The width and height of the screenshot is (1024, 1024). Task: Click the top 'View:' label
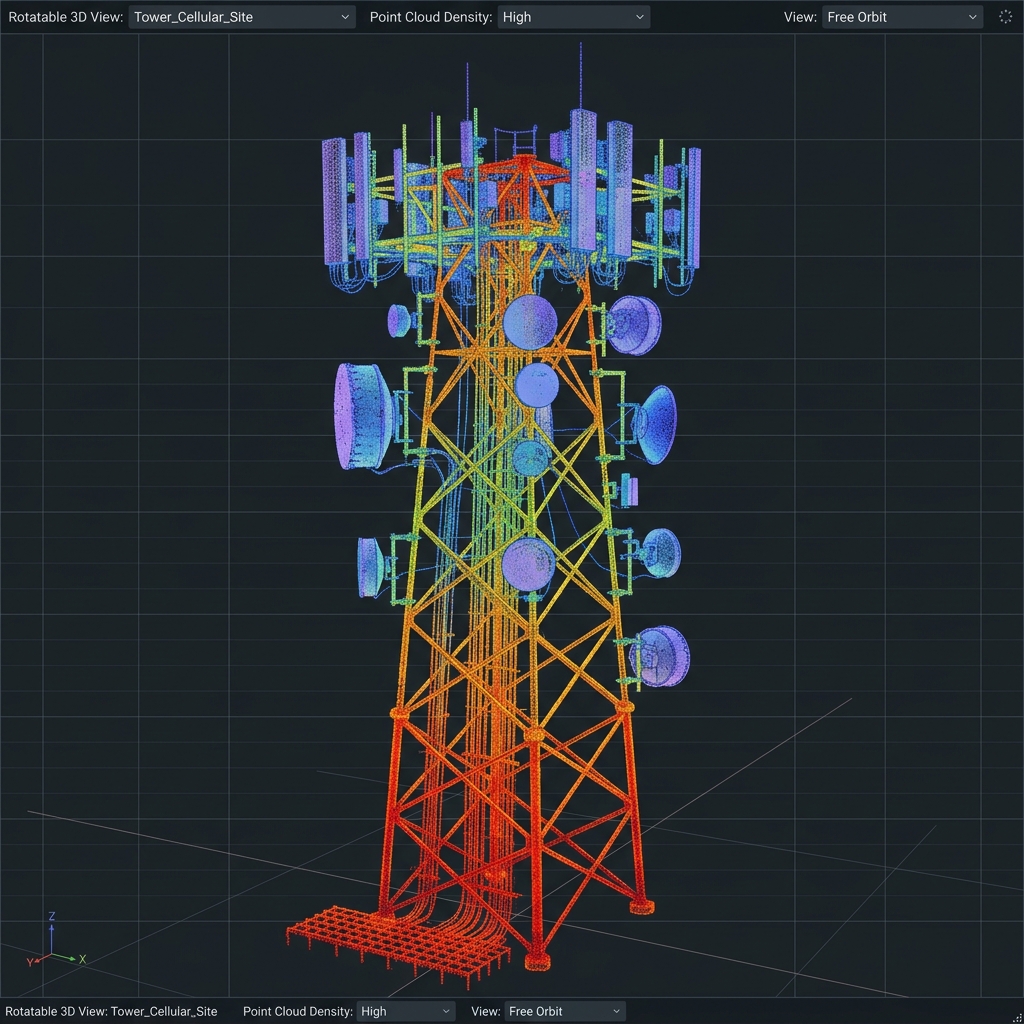click(800, 17)
